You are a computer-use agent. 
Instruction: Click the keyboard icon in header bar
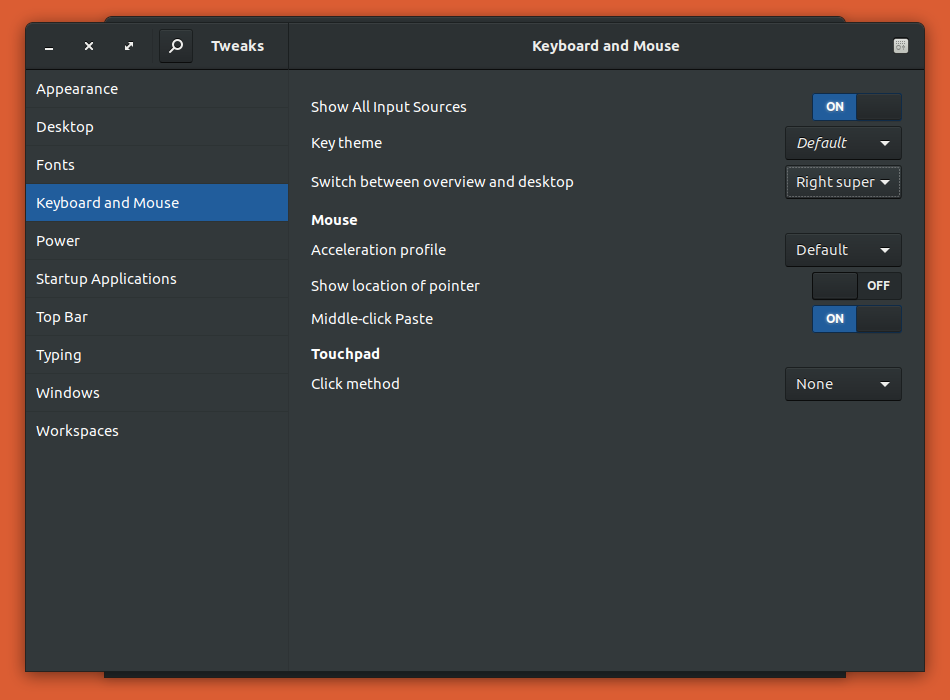point(900,46)
